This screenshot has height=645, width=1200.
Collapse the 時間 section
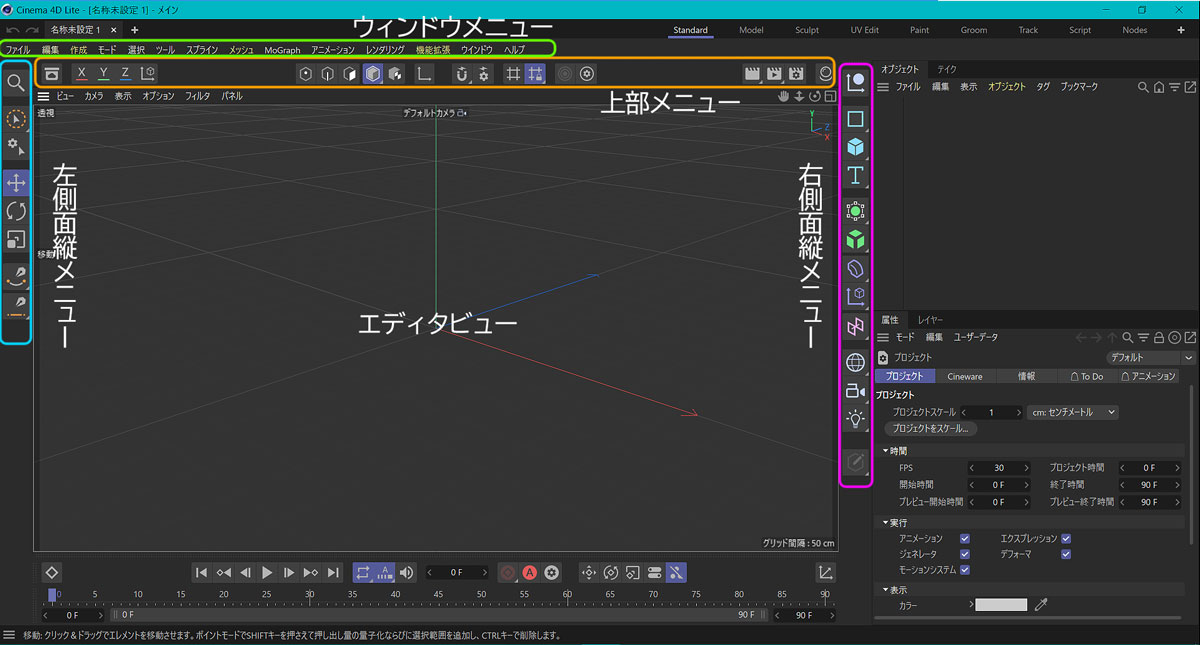coord(887,451)
